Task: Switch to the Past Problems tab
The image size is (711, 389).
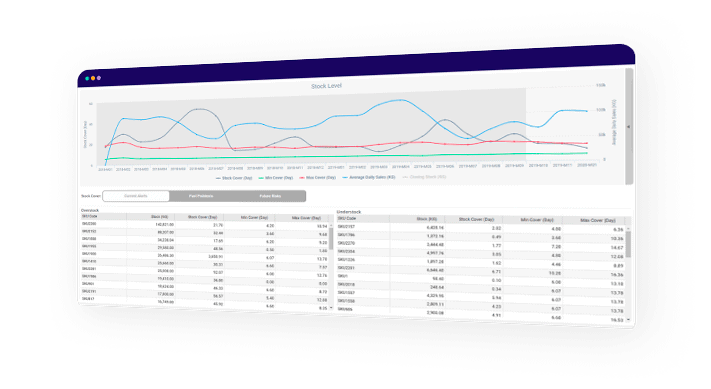Action: pos(201,196)
